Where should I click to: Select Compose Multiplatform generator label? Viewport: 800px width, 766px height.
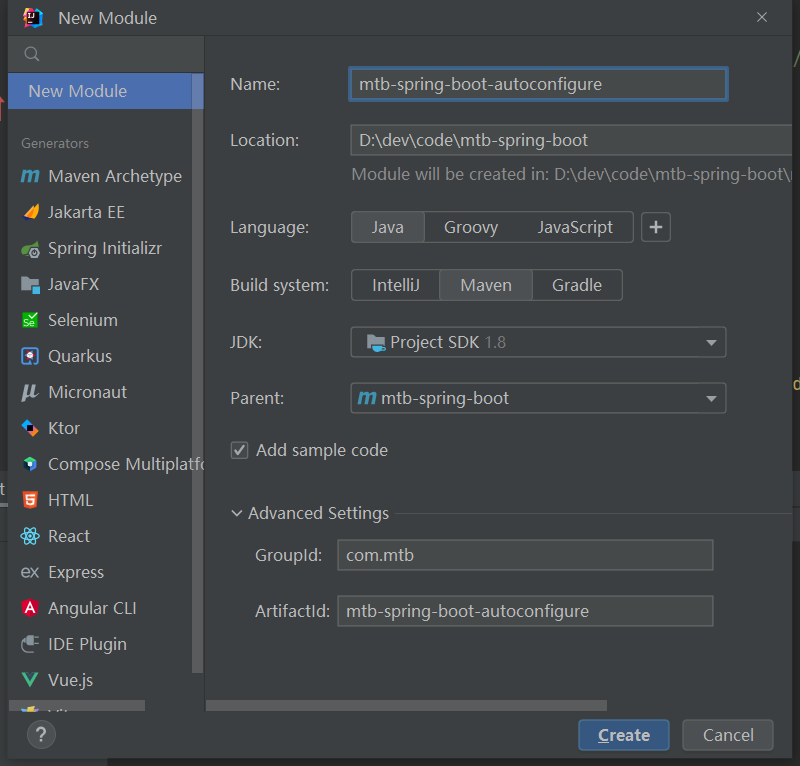[x=126, y=464]
